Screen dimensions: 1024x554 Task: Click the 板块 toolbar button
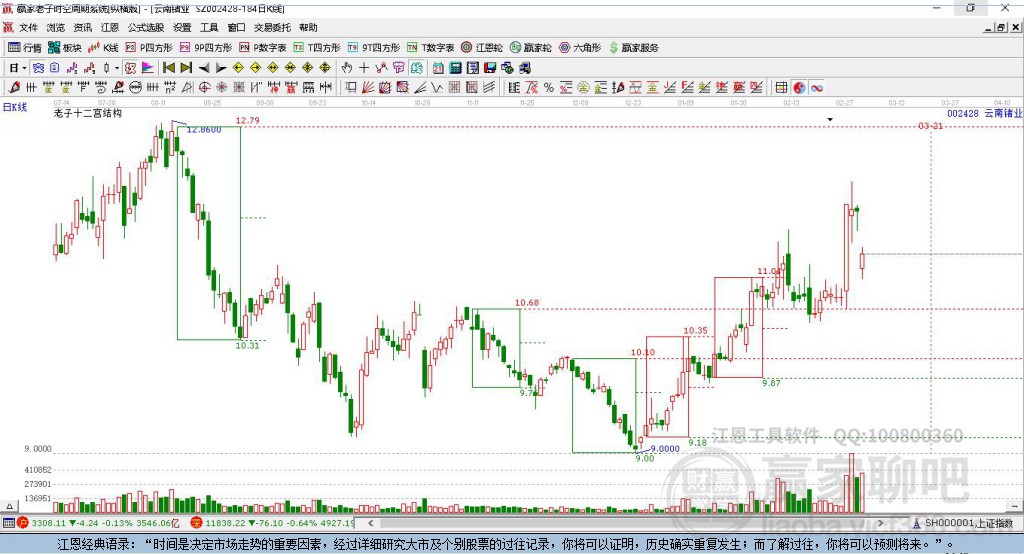pyautogui.click(x=65, y=48)
